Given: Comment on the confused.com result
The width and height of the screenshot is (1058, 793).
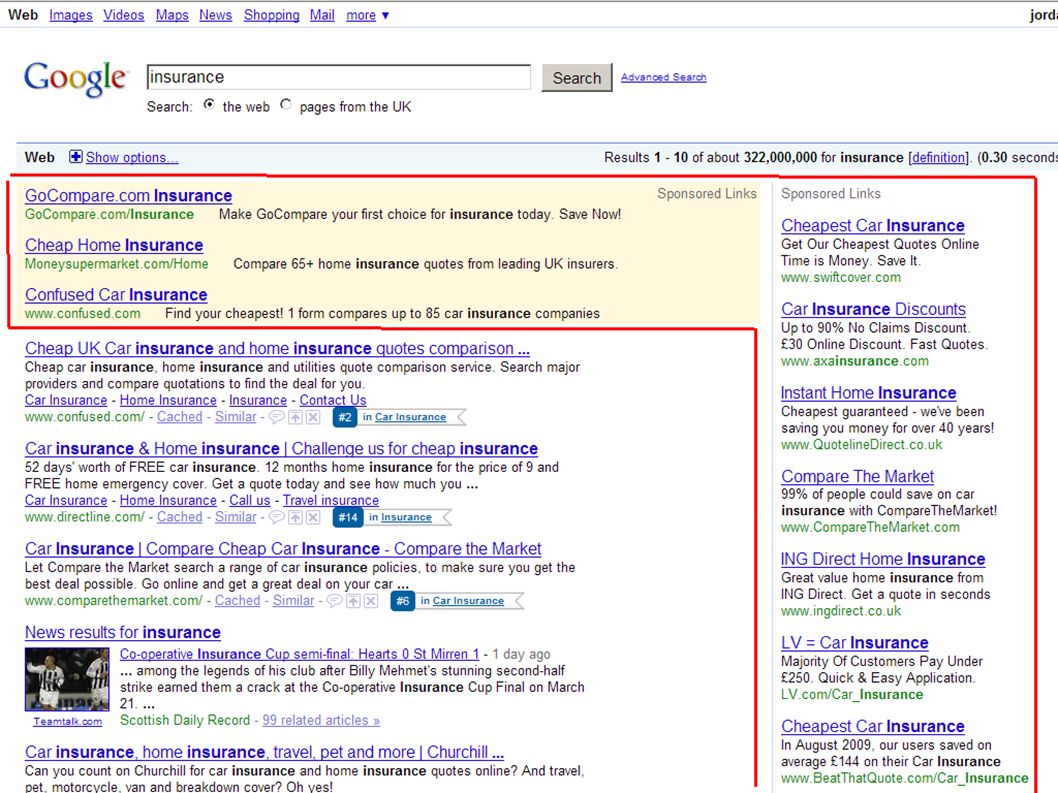Looking at the screenshot, I should click(x=277, y=417).
